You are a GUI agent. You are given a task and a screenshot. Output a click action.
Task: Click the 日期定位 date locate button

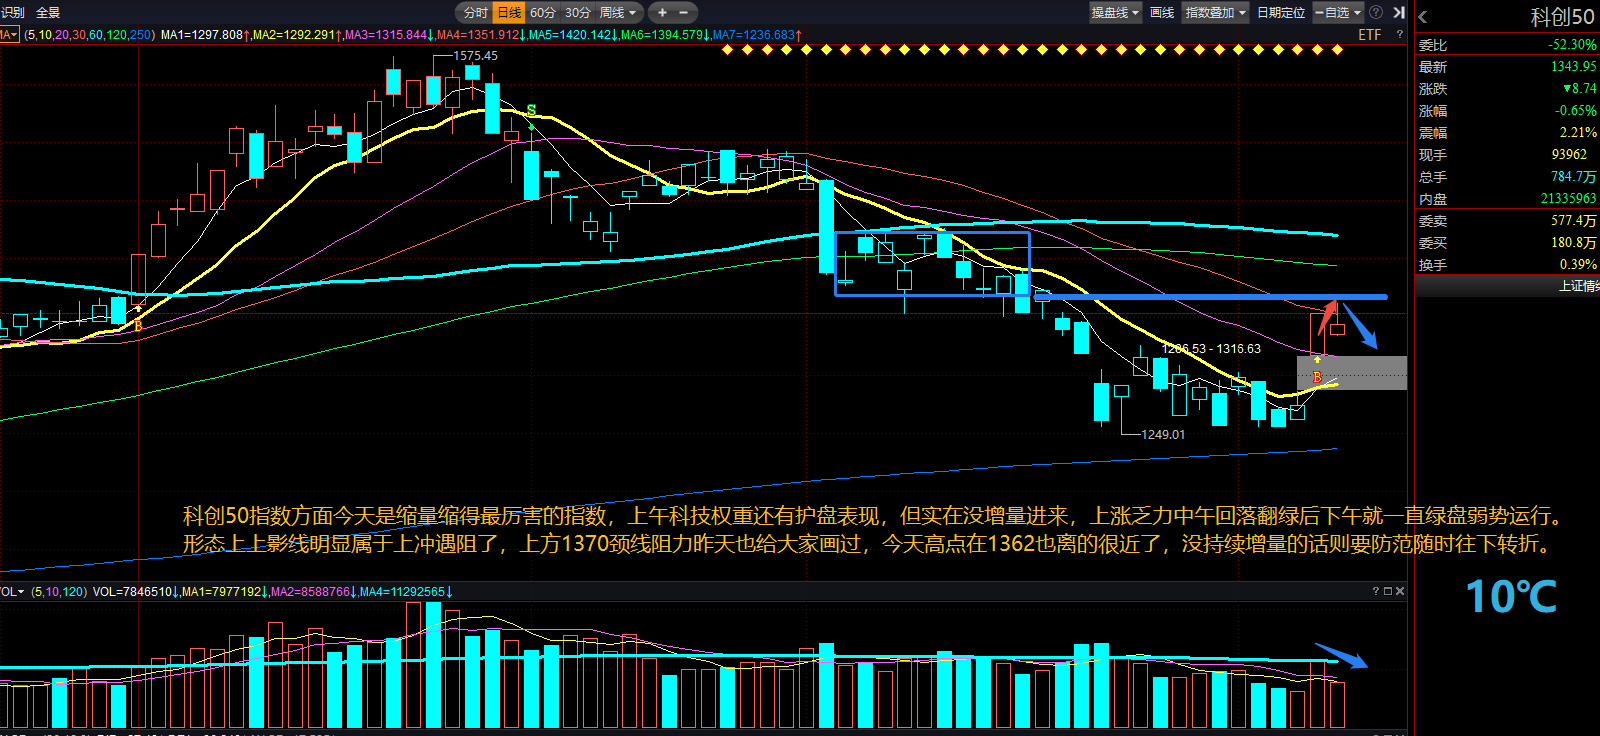1281,13
